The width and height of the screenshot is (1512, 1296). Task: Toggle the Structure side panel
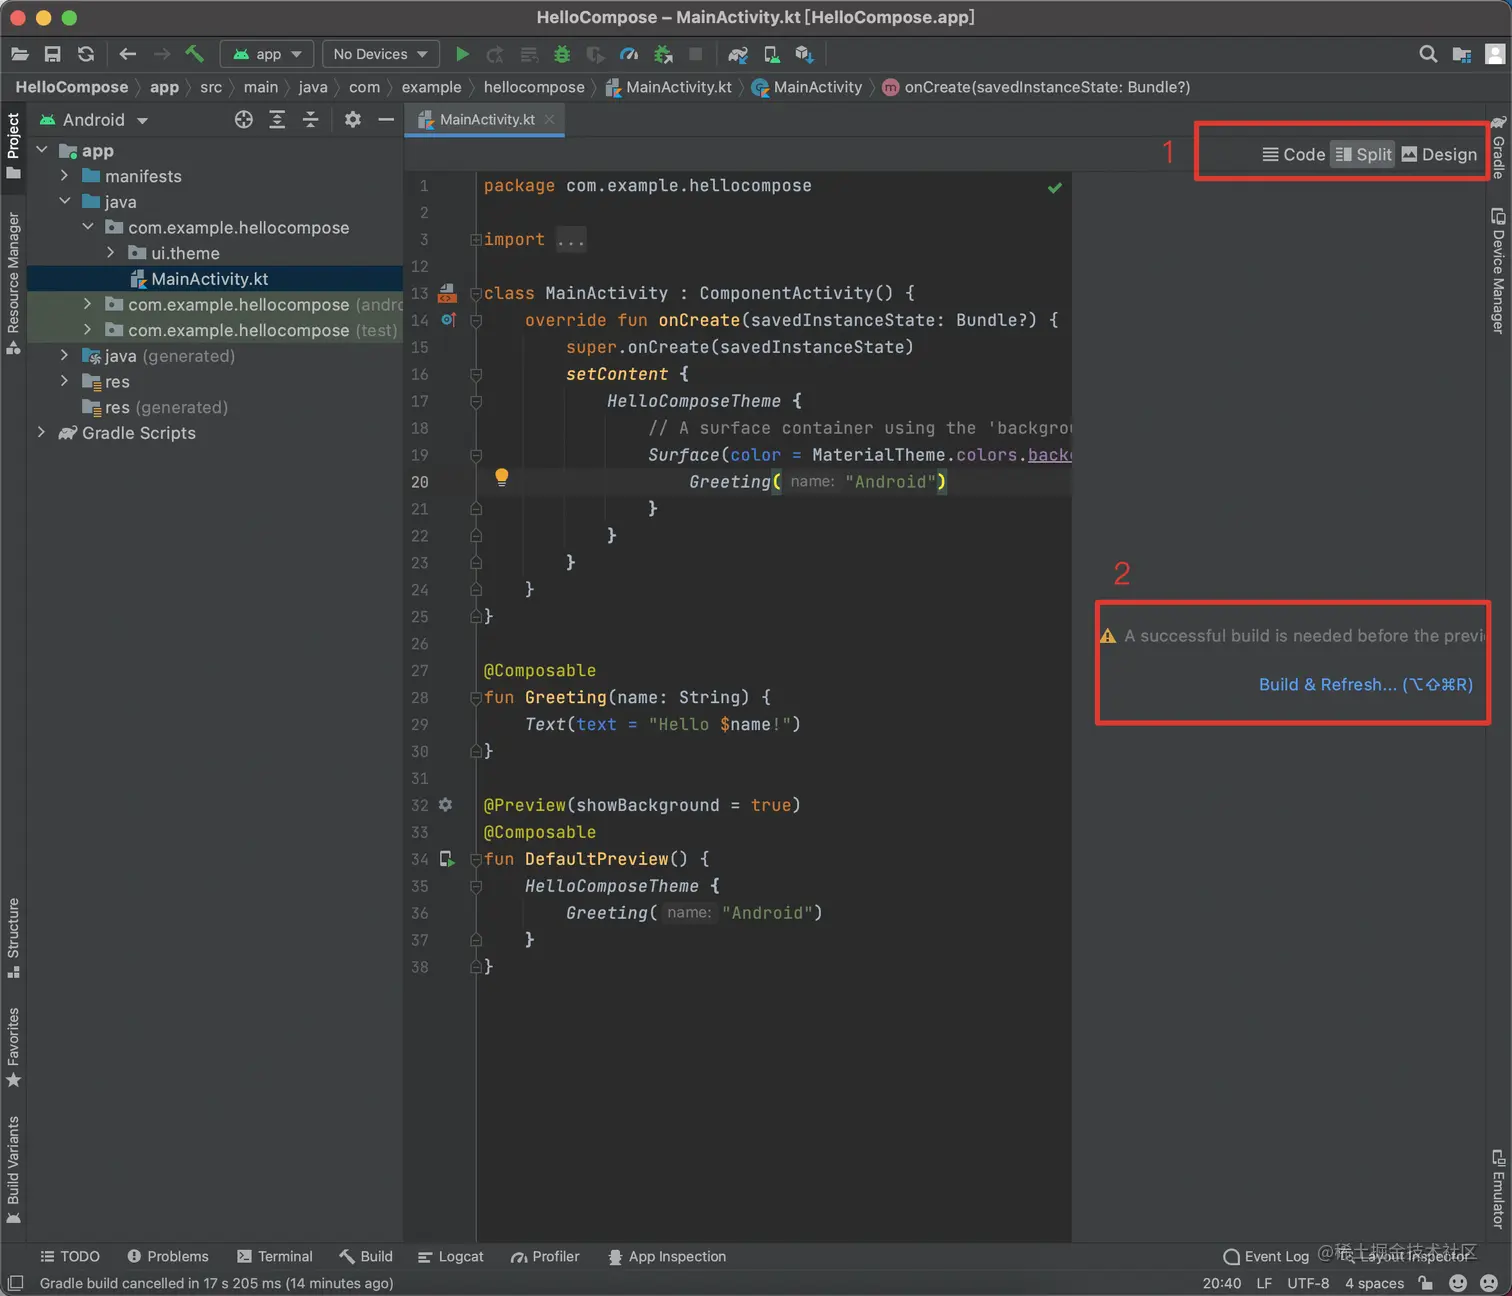click(13, 938)
